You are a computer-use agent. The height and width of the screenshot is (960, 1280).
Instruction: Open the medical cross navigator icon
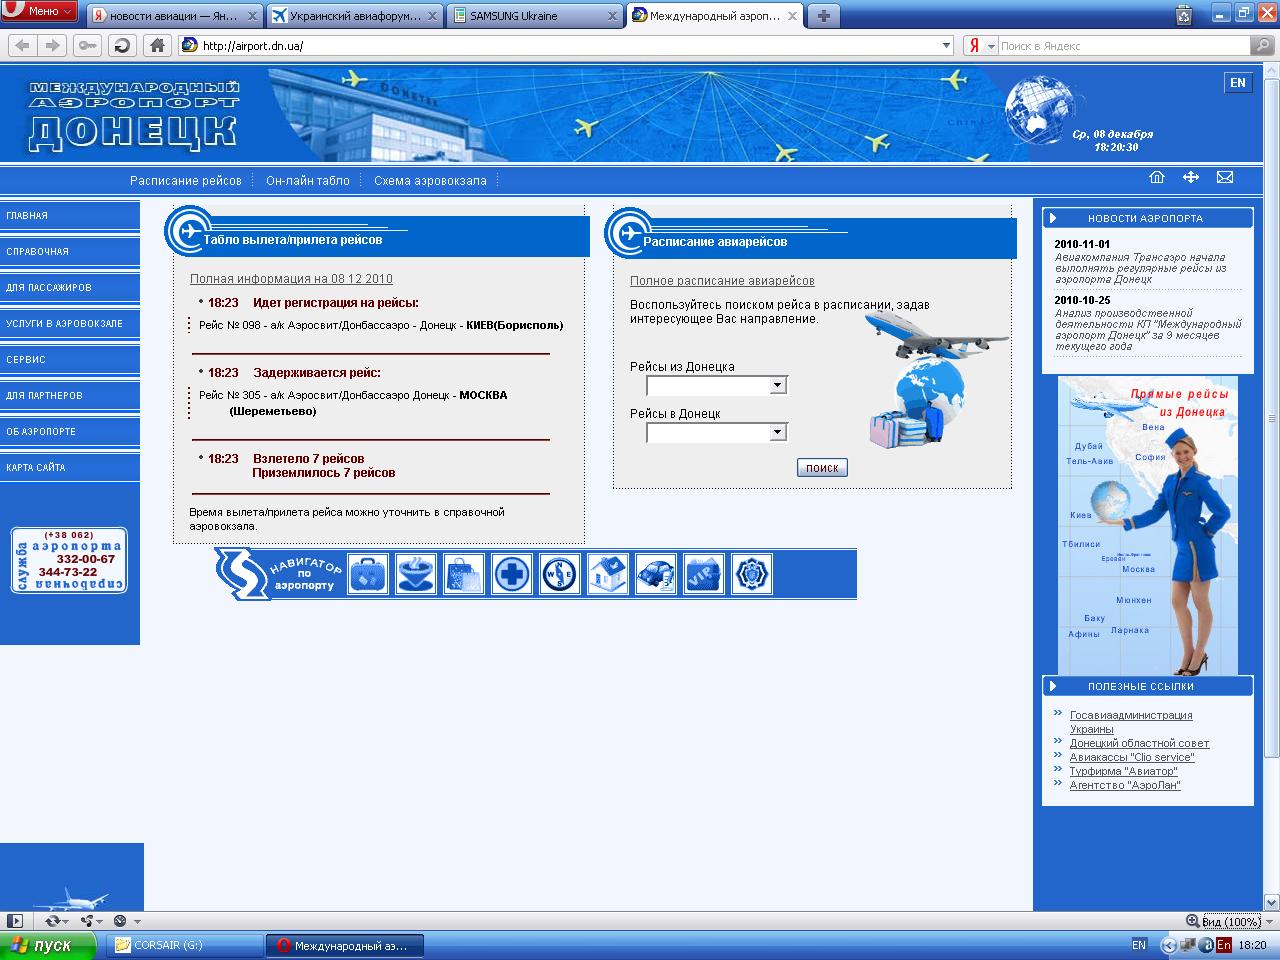coord(512,574)
